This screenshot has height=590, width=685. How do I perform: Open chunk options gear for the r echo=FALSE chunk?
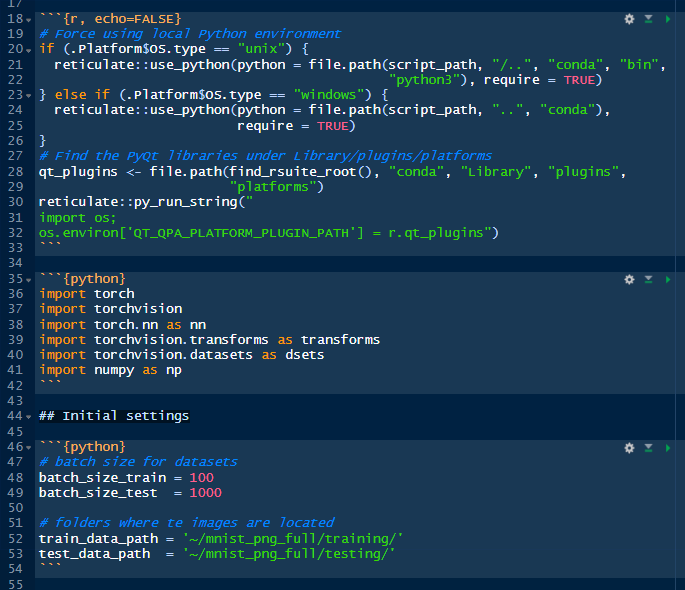(x=629, y=19)
